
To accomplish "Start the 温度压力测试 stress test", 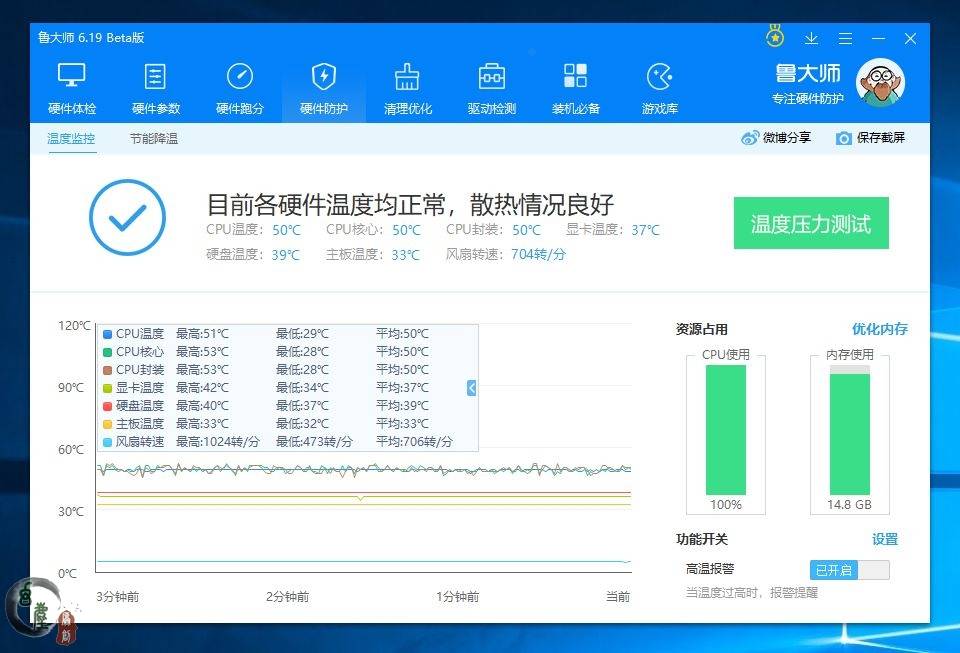I will (x=811, y=224).
